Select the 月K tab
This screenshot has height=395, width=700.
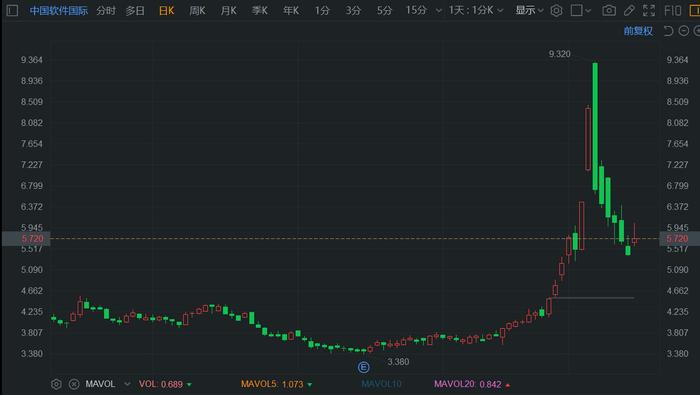(x=229, y=11)
